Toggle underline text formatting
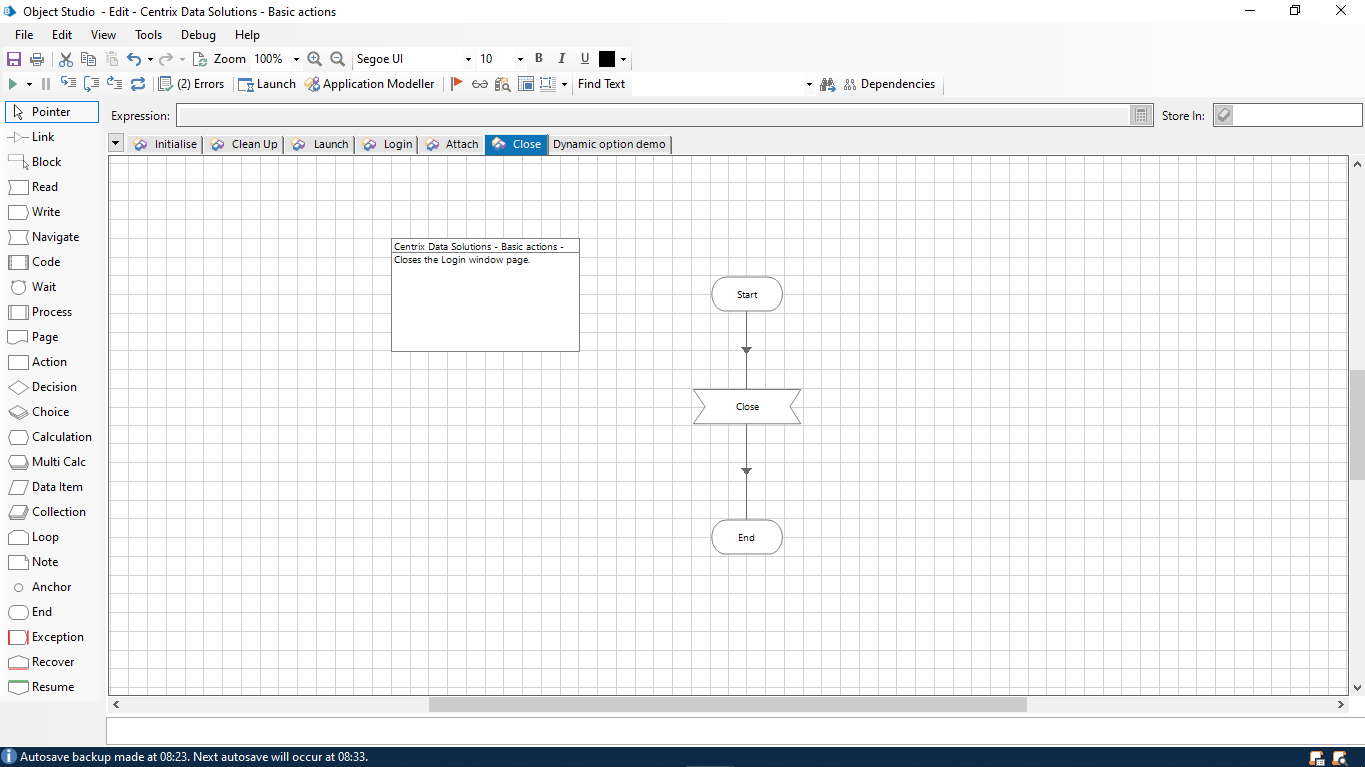The height and width of the screenshot is (767, 1365). click(x=584, y=59)
